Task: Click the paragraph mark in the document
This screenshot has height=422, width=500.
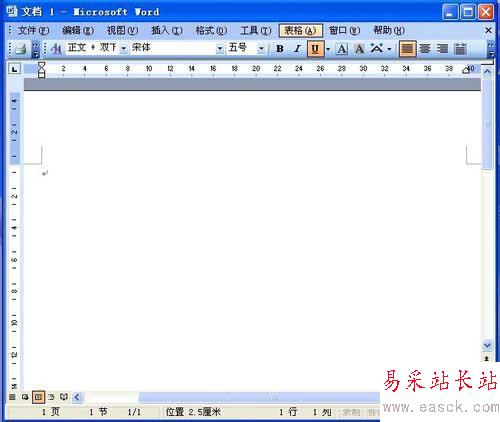Action: tap(45, 173)
